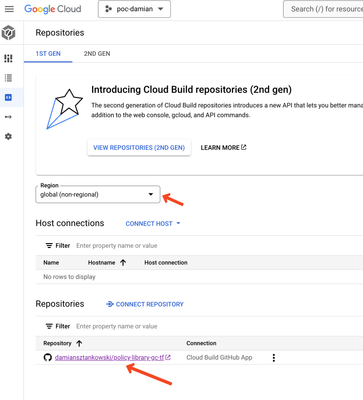Open the three-dot menu for policy-library-gc-tf
This screenshot has width=363, height=400.
274,358
